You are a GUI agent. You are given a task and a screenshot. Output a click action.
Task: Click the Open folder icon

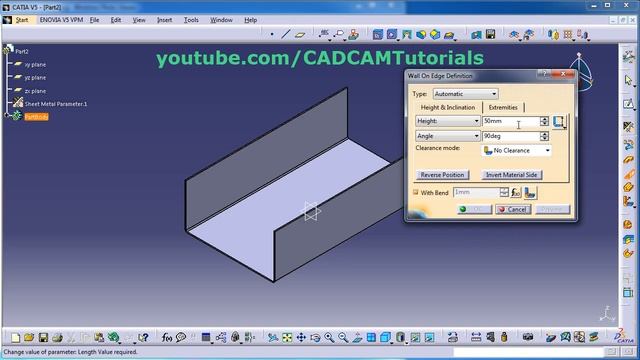point(29,338)
